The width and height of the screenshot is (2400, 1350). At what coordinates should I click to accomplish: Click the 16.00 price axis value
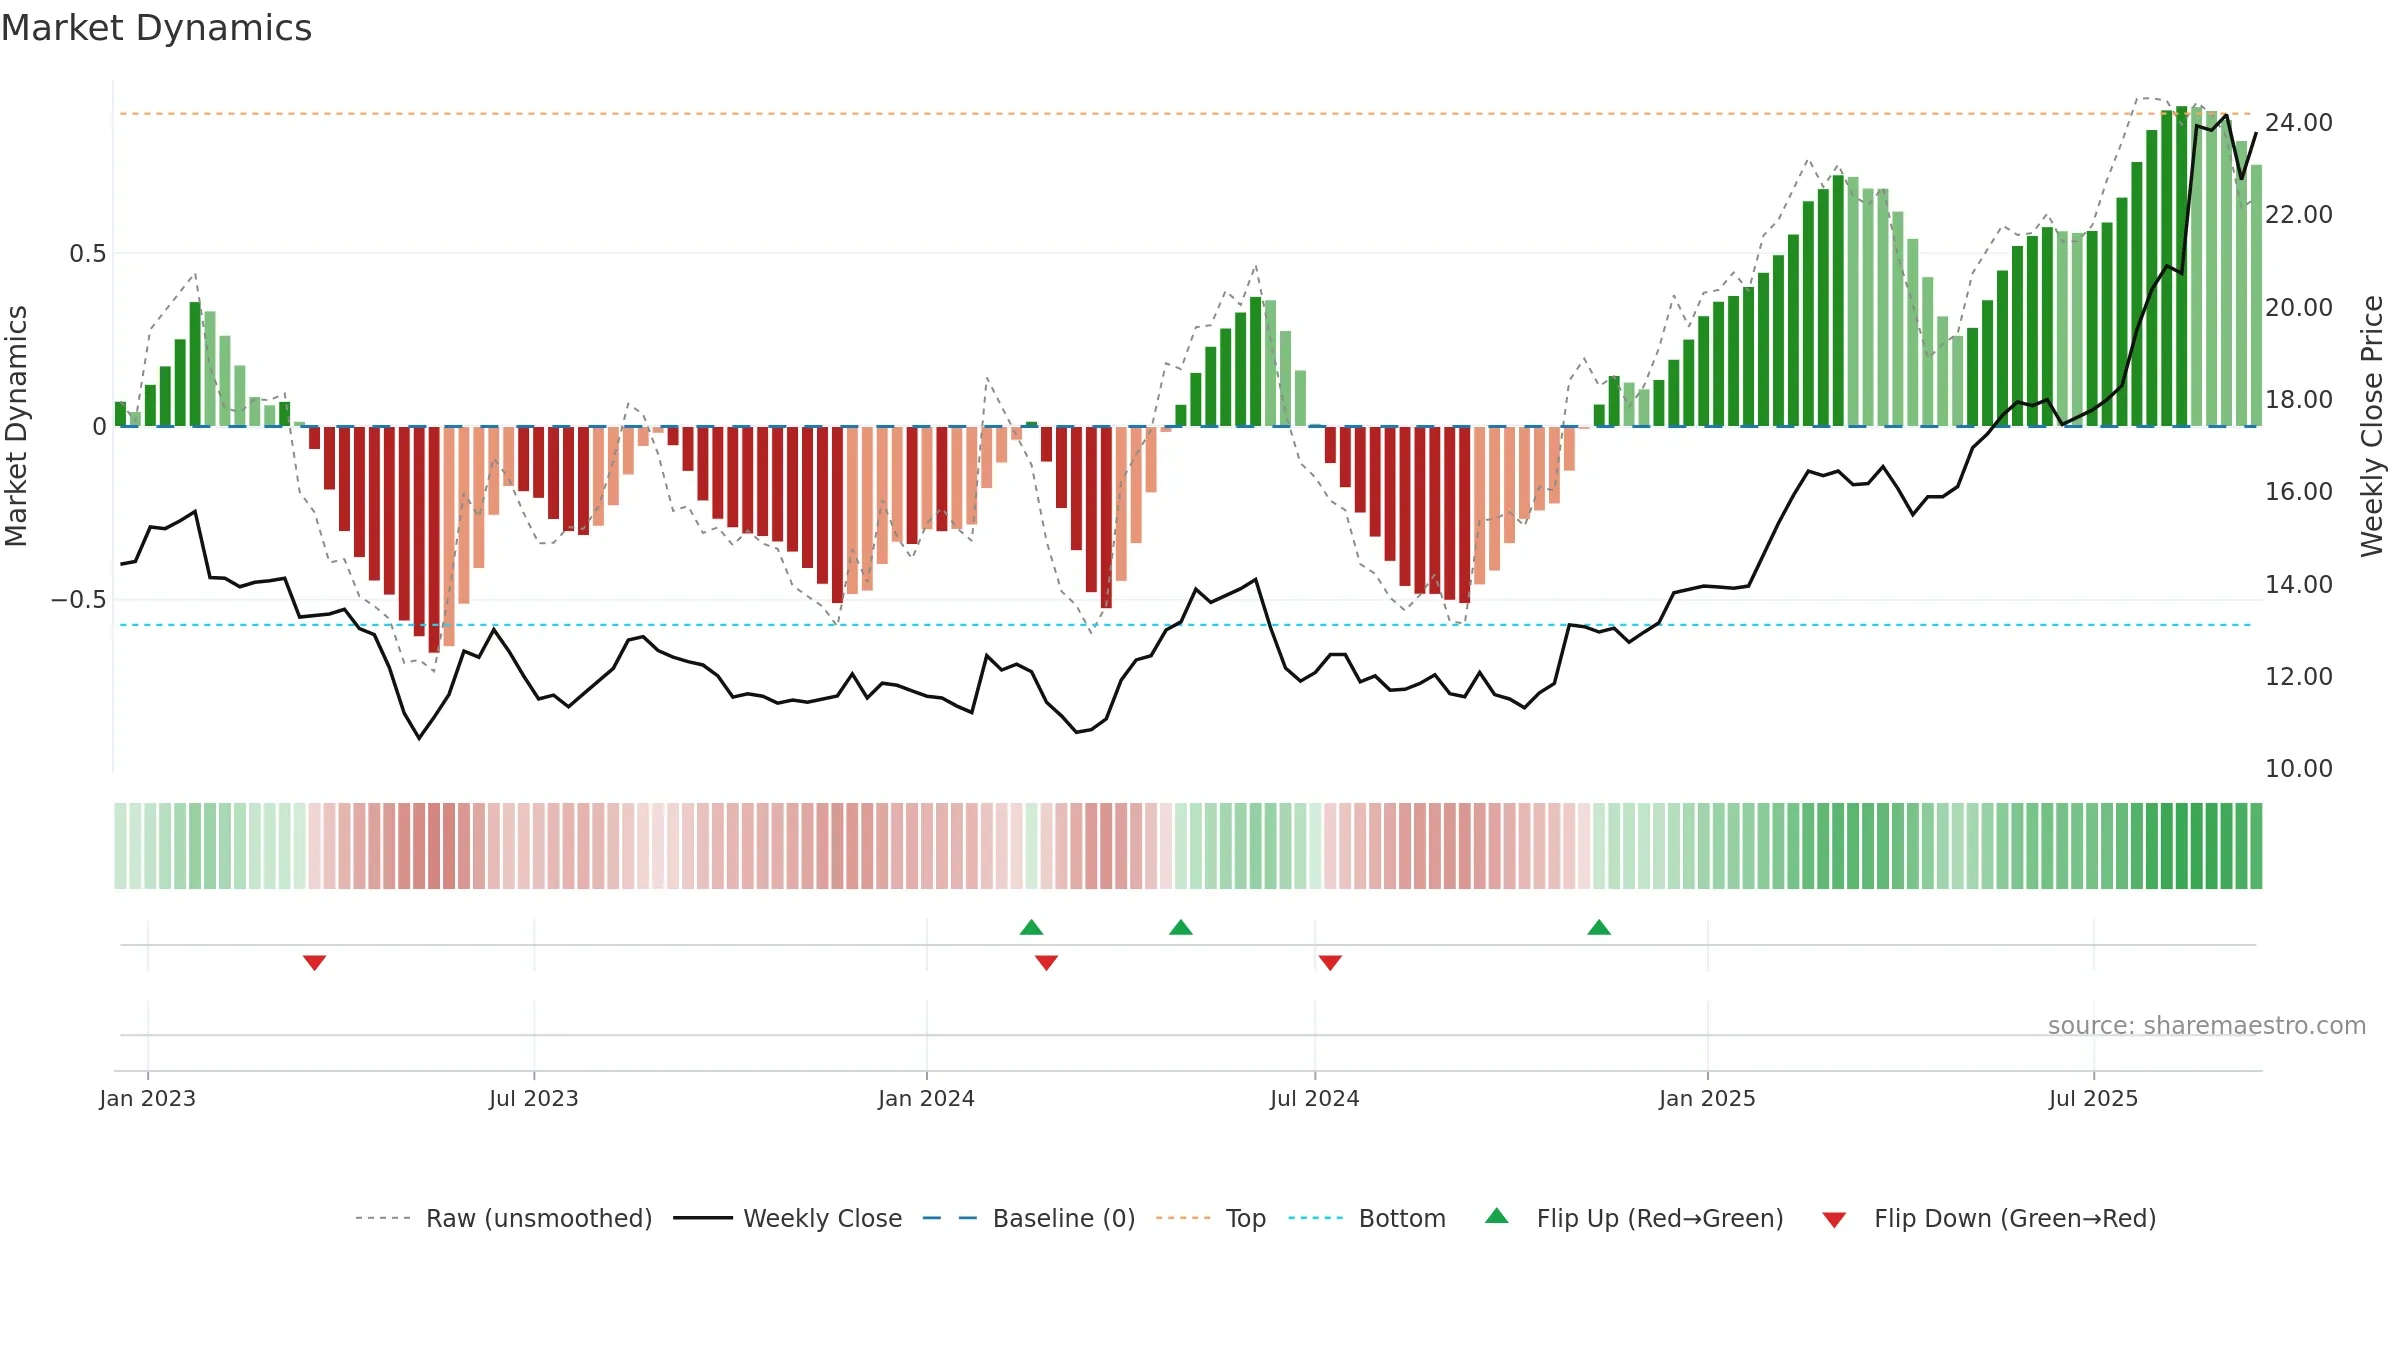tap(2299, 491)
